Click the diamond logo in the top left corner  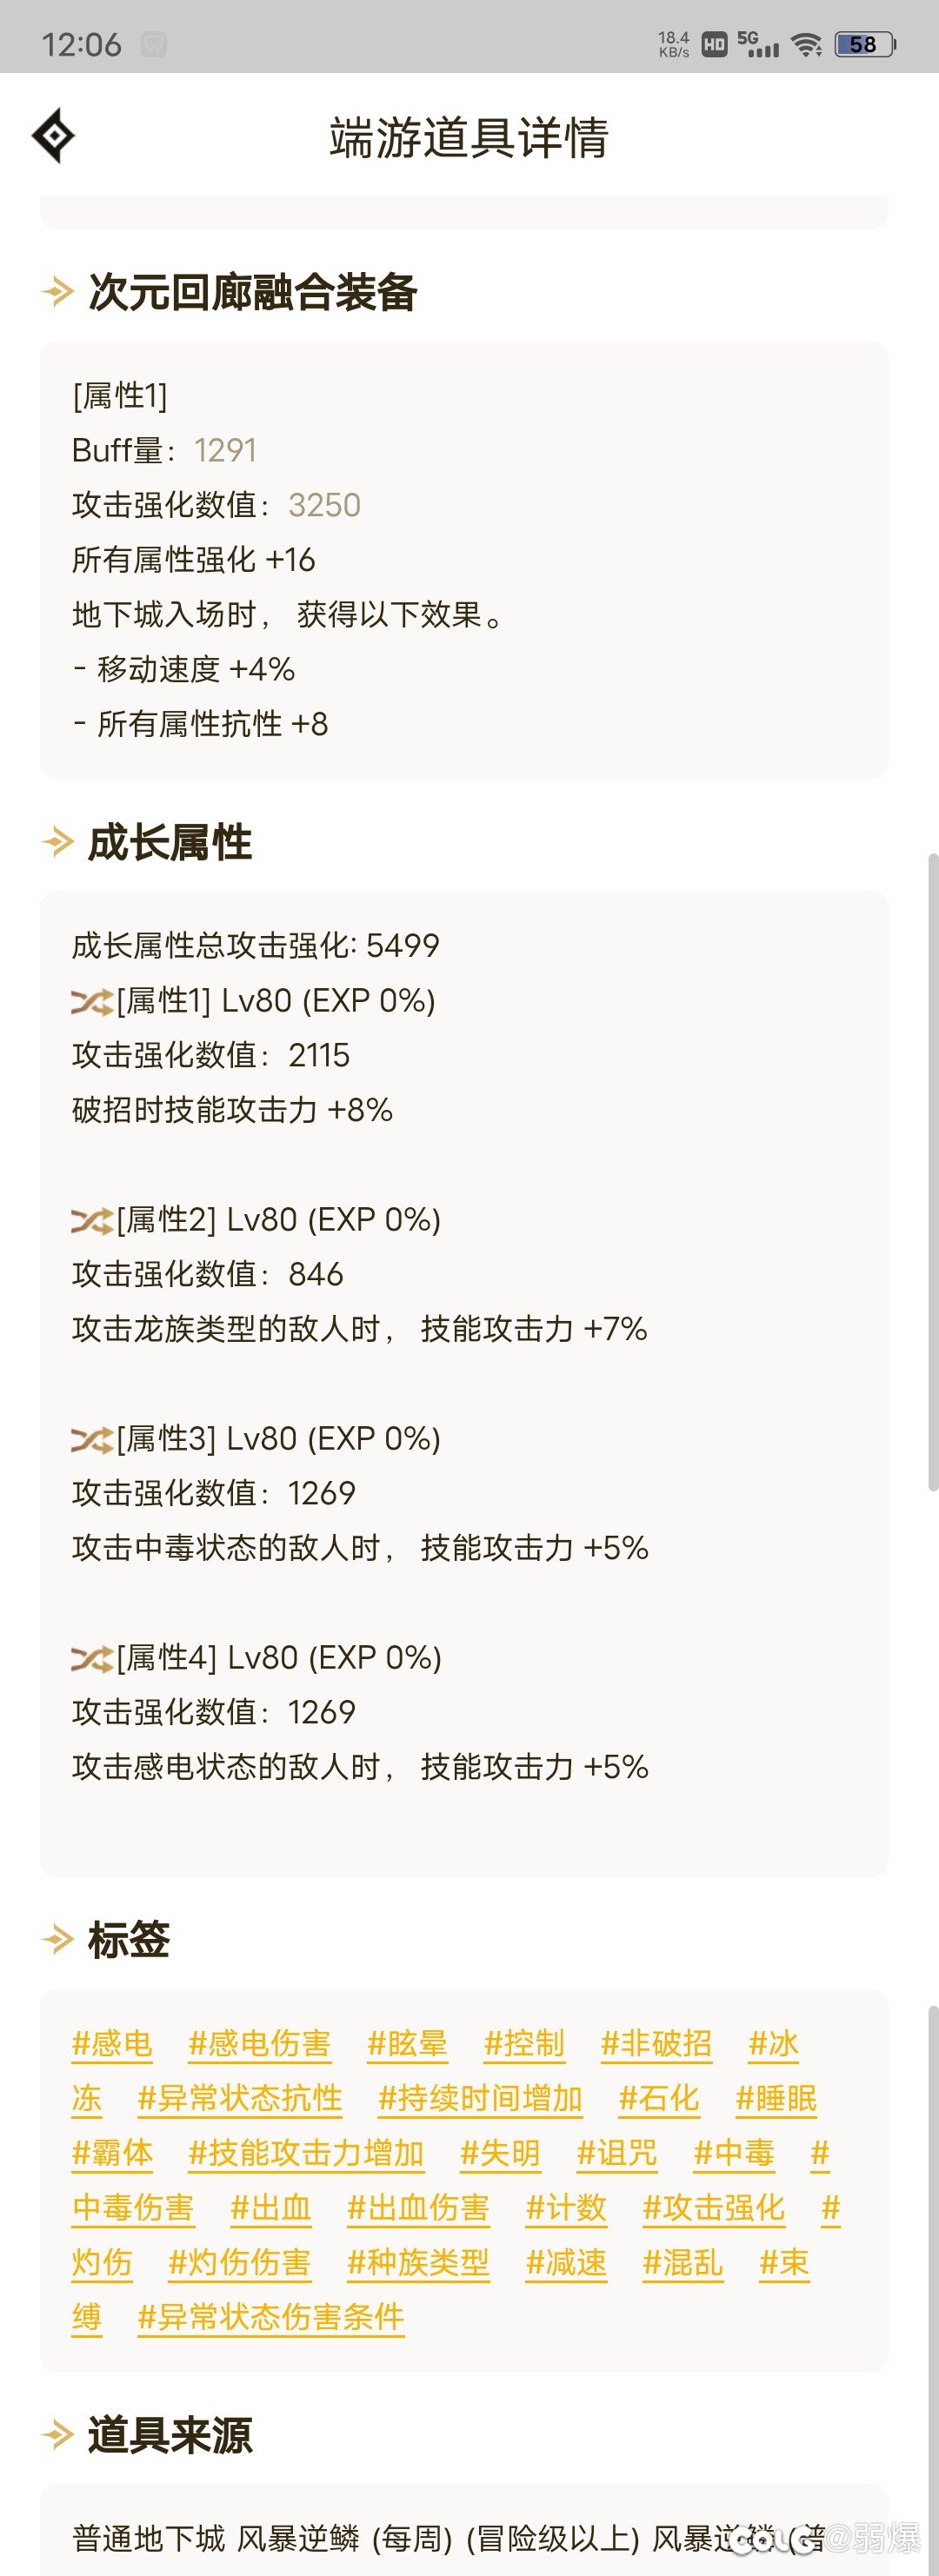[x=55, y=133]
